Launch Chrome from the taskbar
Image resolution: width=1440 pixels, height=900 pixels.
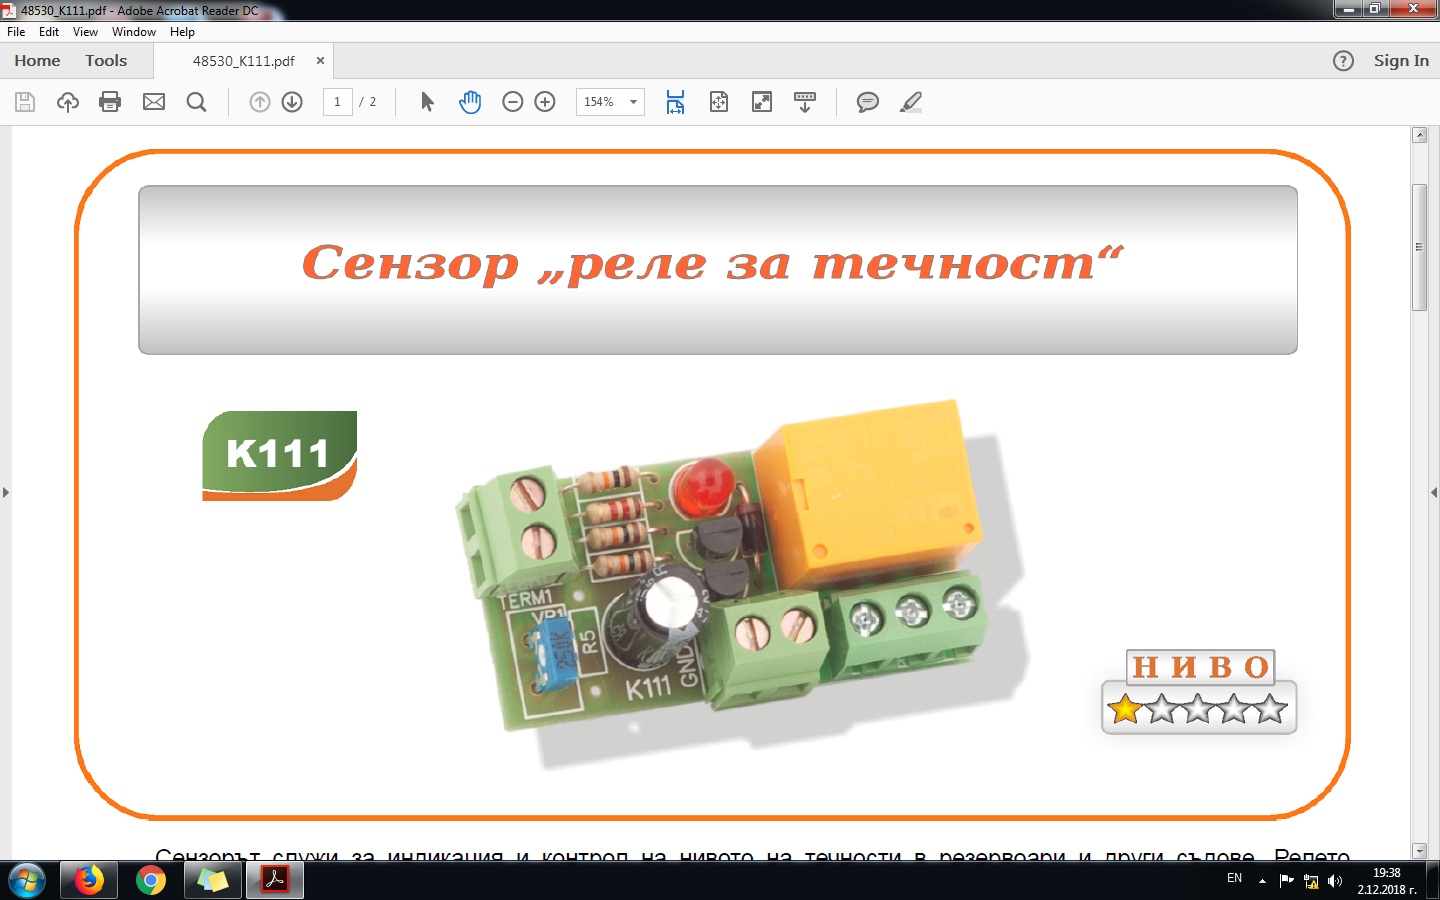click(x=150, y=881)
